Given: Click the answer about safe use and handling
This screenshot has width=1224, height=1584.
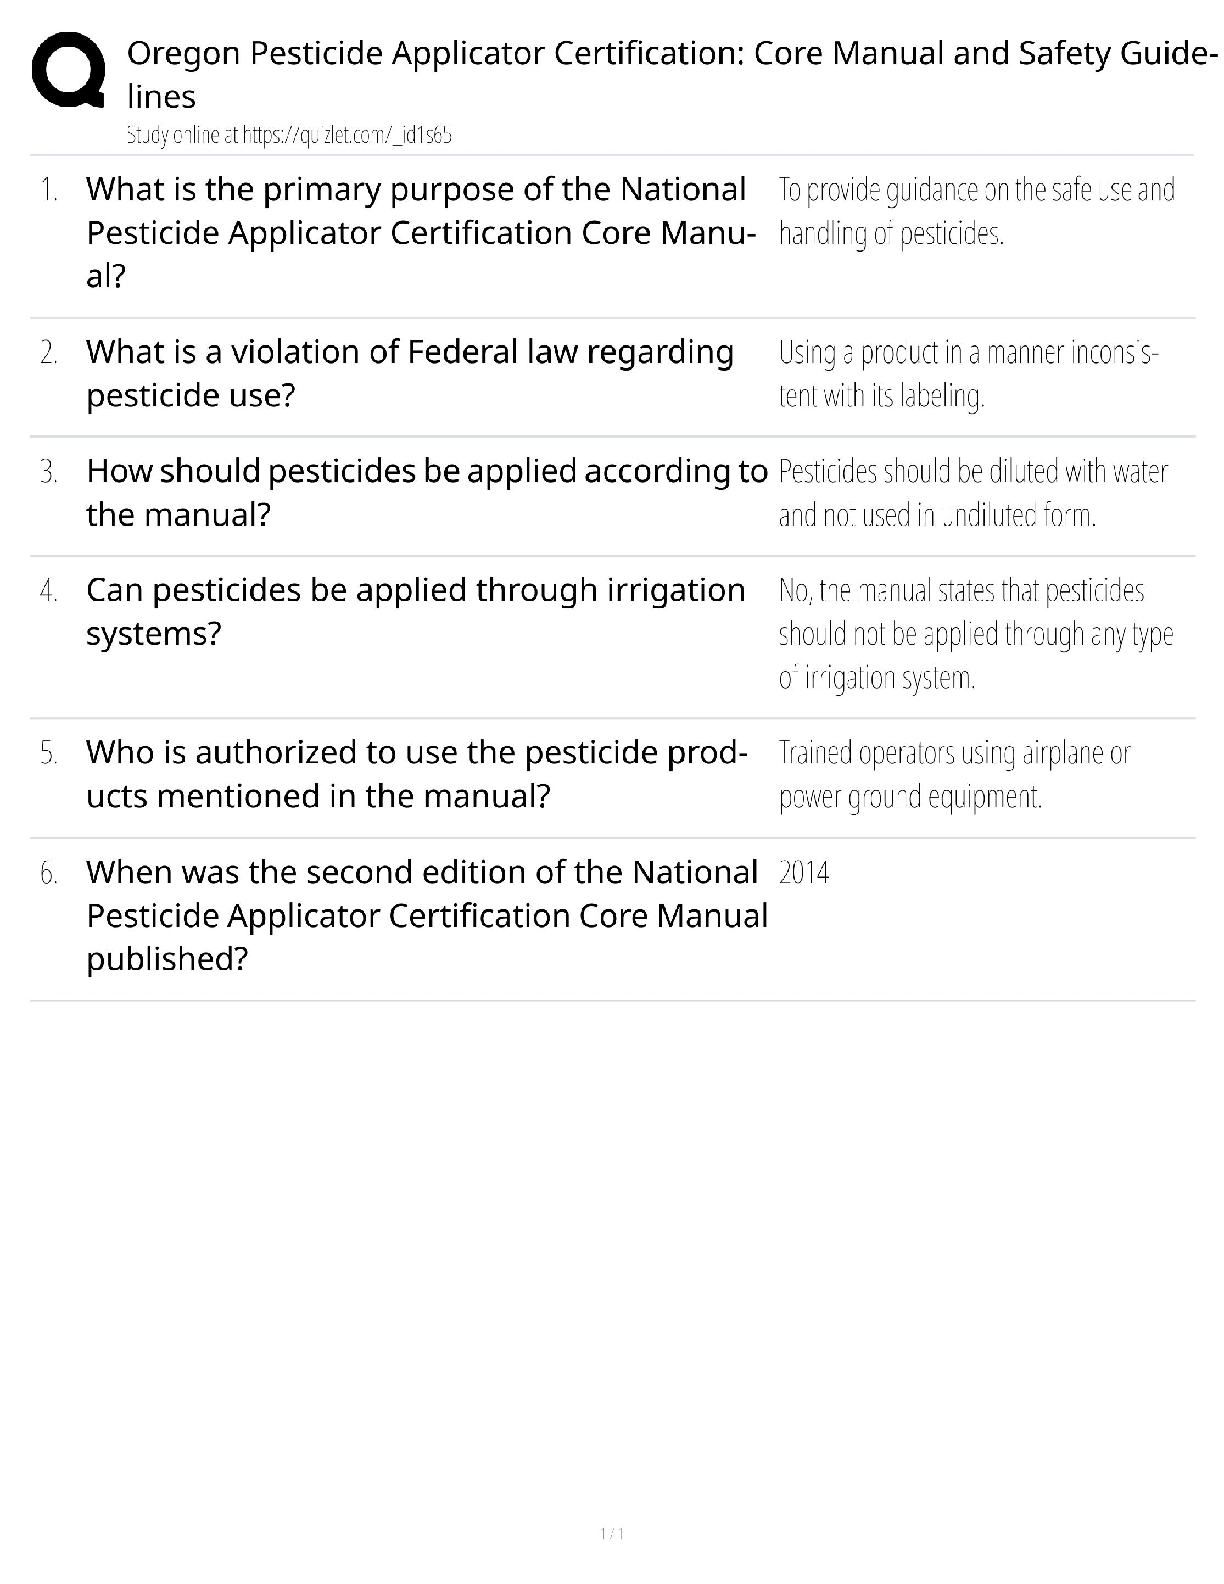Looking at the screenshot, I should coord(975,211).
